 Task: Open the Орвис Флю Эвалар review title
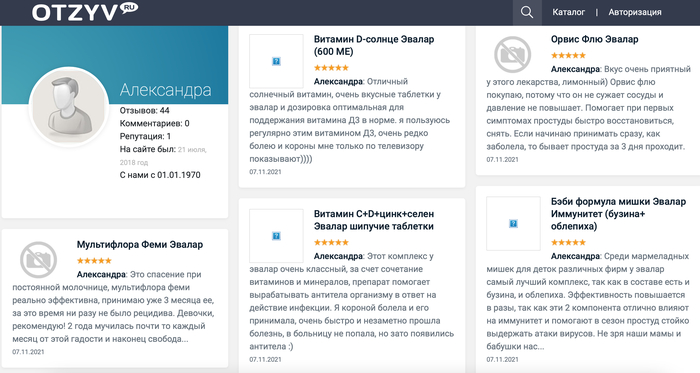click(594, 39)
